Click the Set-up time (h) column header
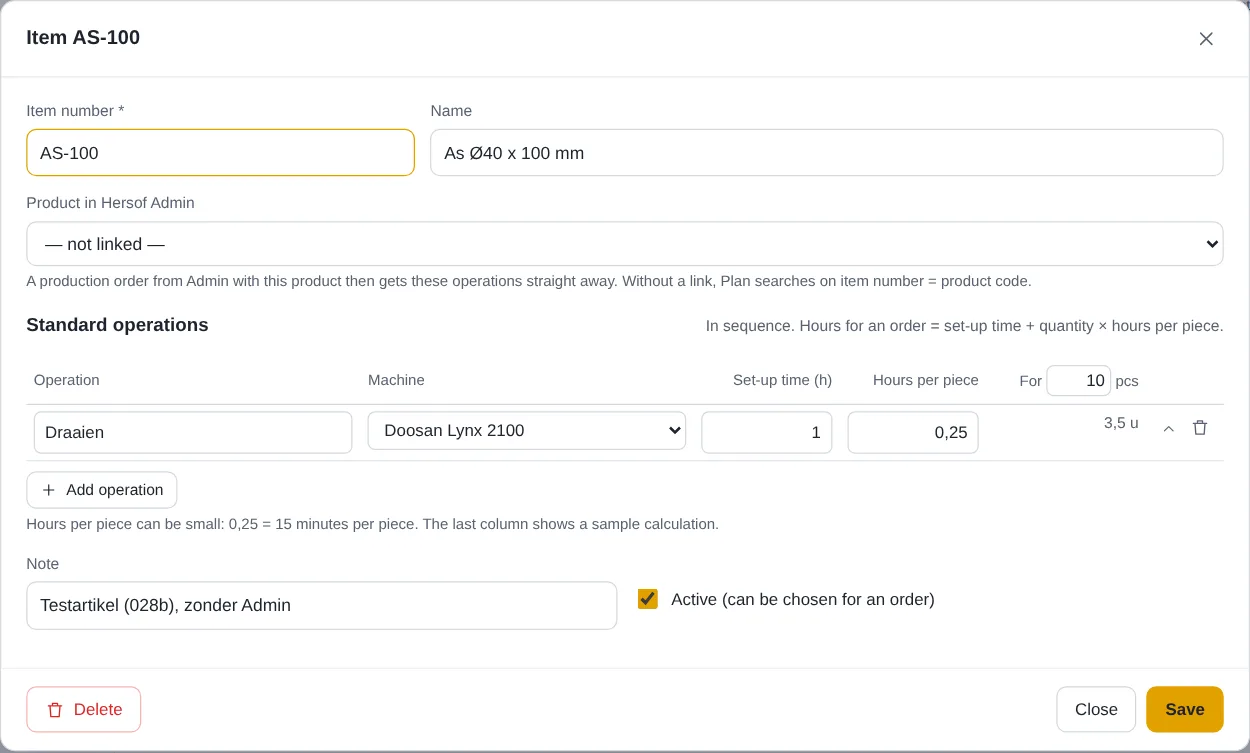The image size is (1250, 753). (782, 380)
